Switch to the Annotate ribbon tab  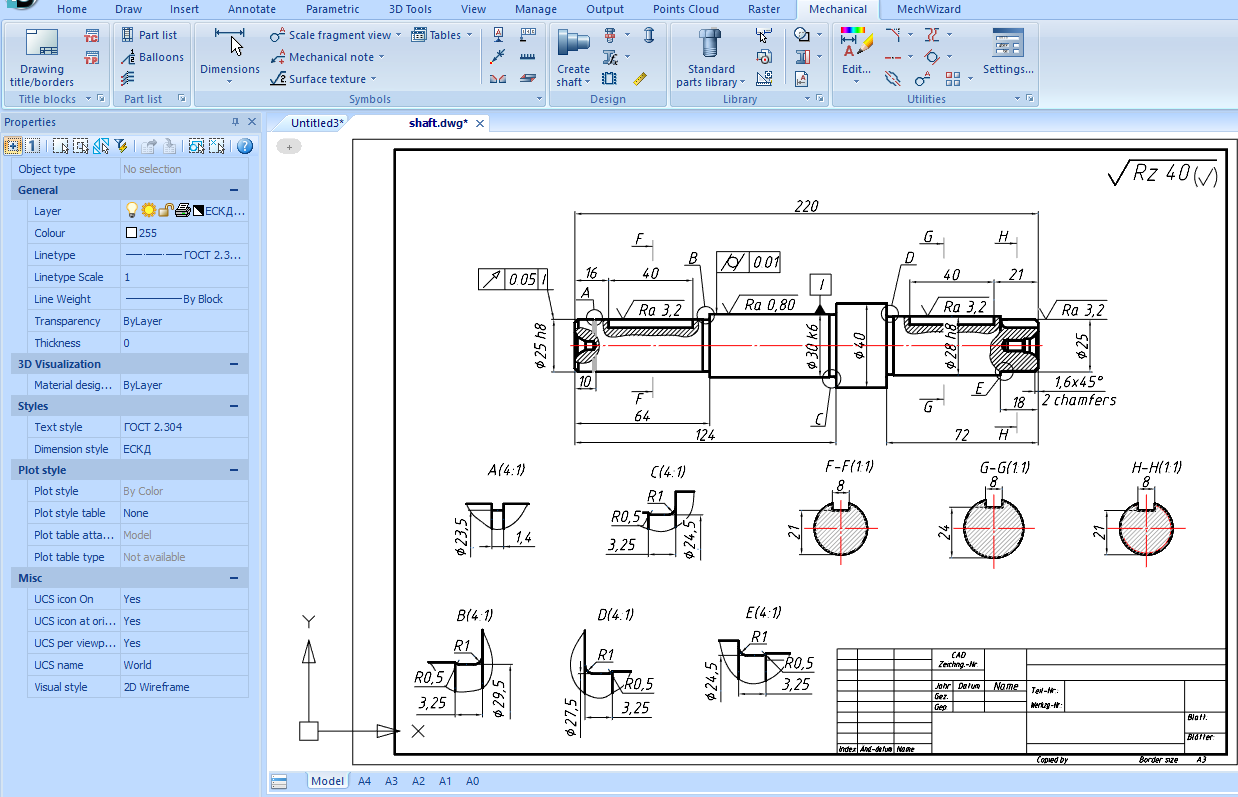tap(251, 9)
